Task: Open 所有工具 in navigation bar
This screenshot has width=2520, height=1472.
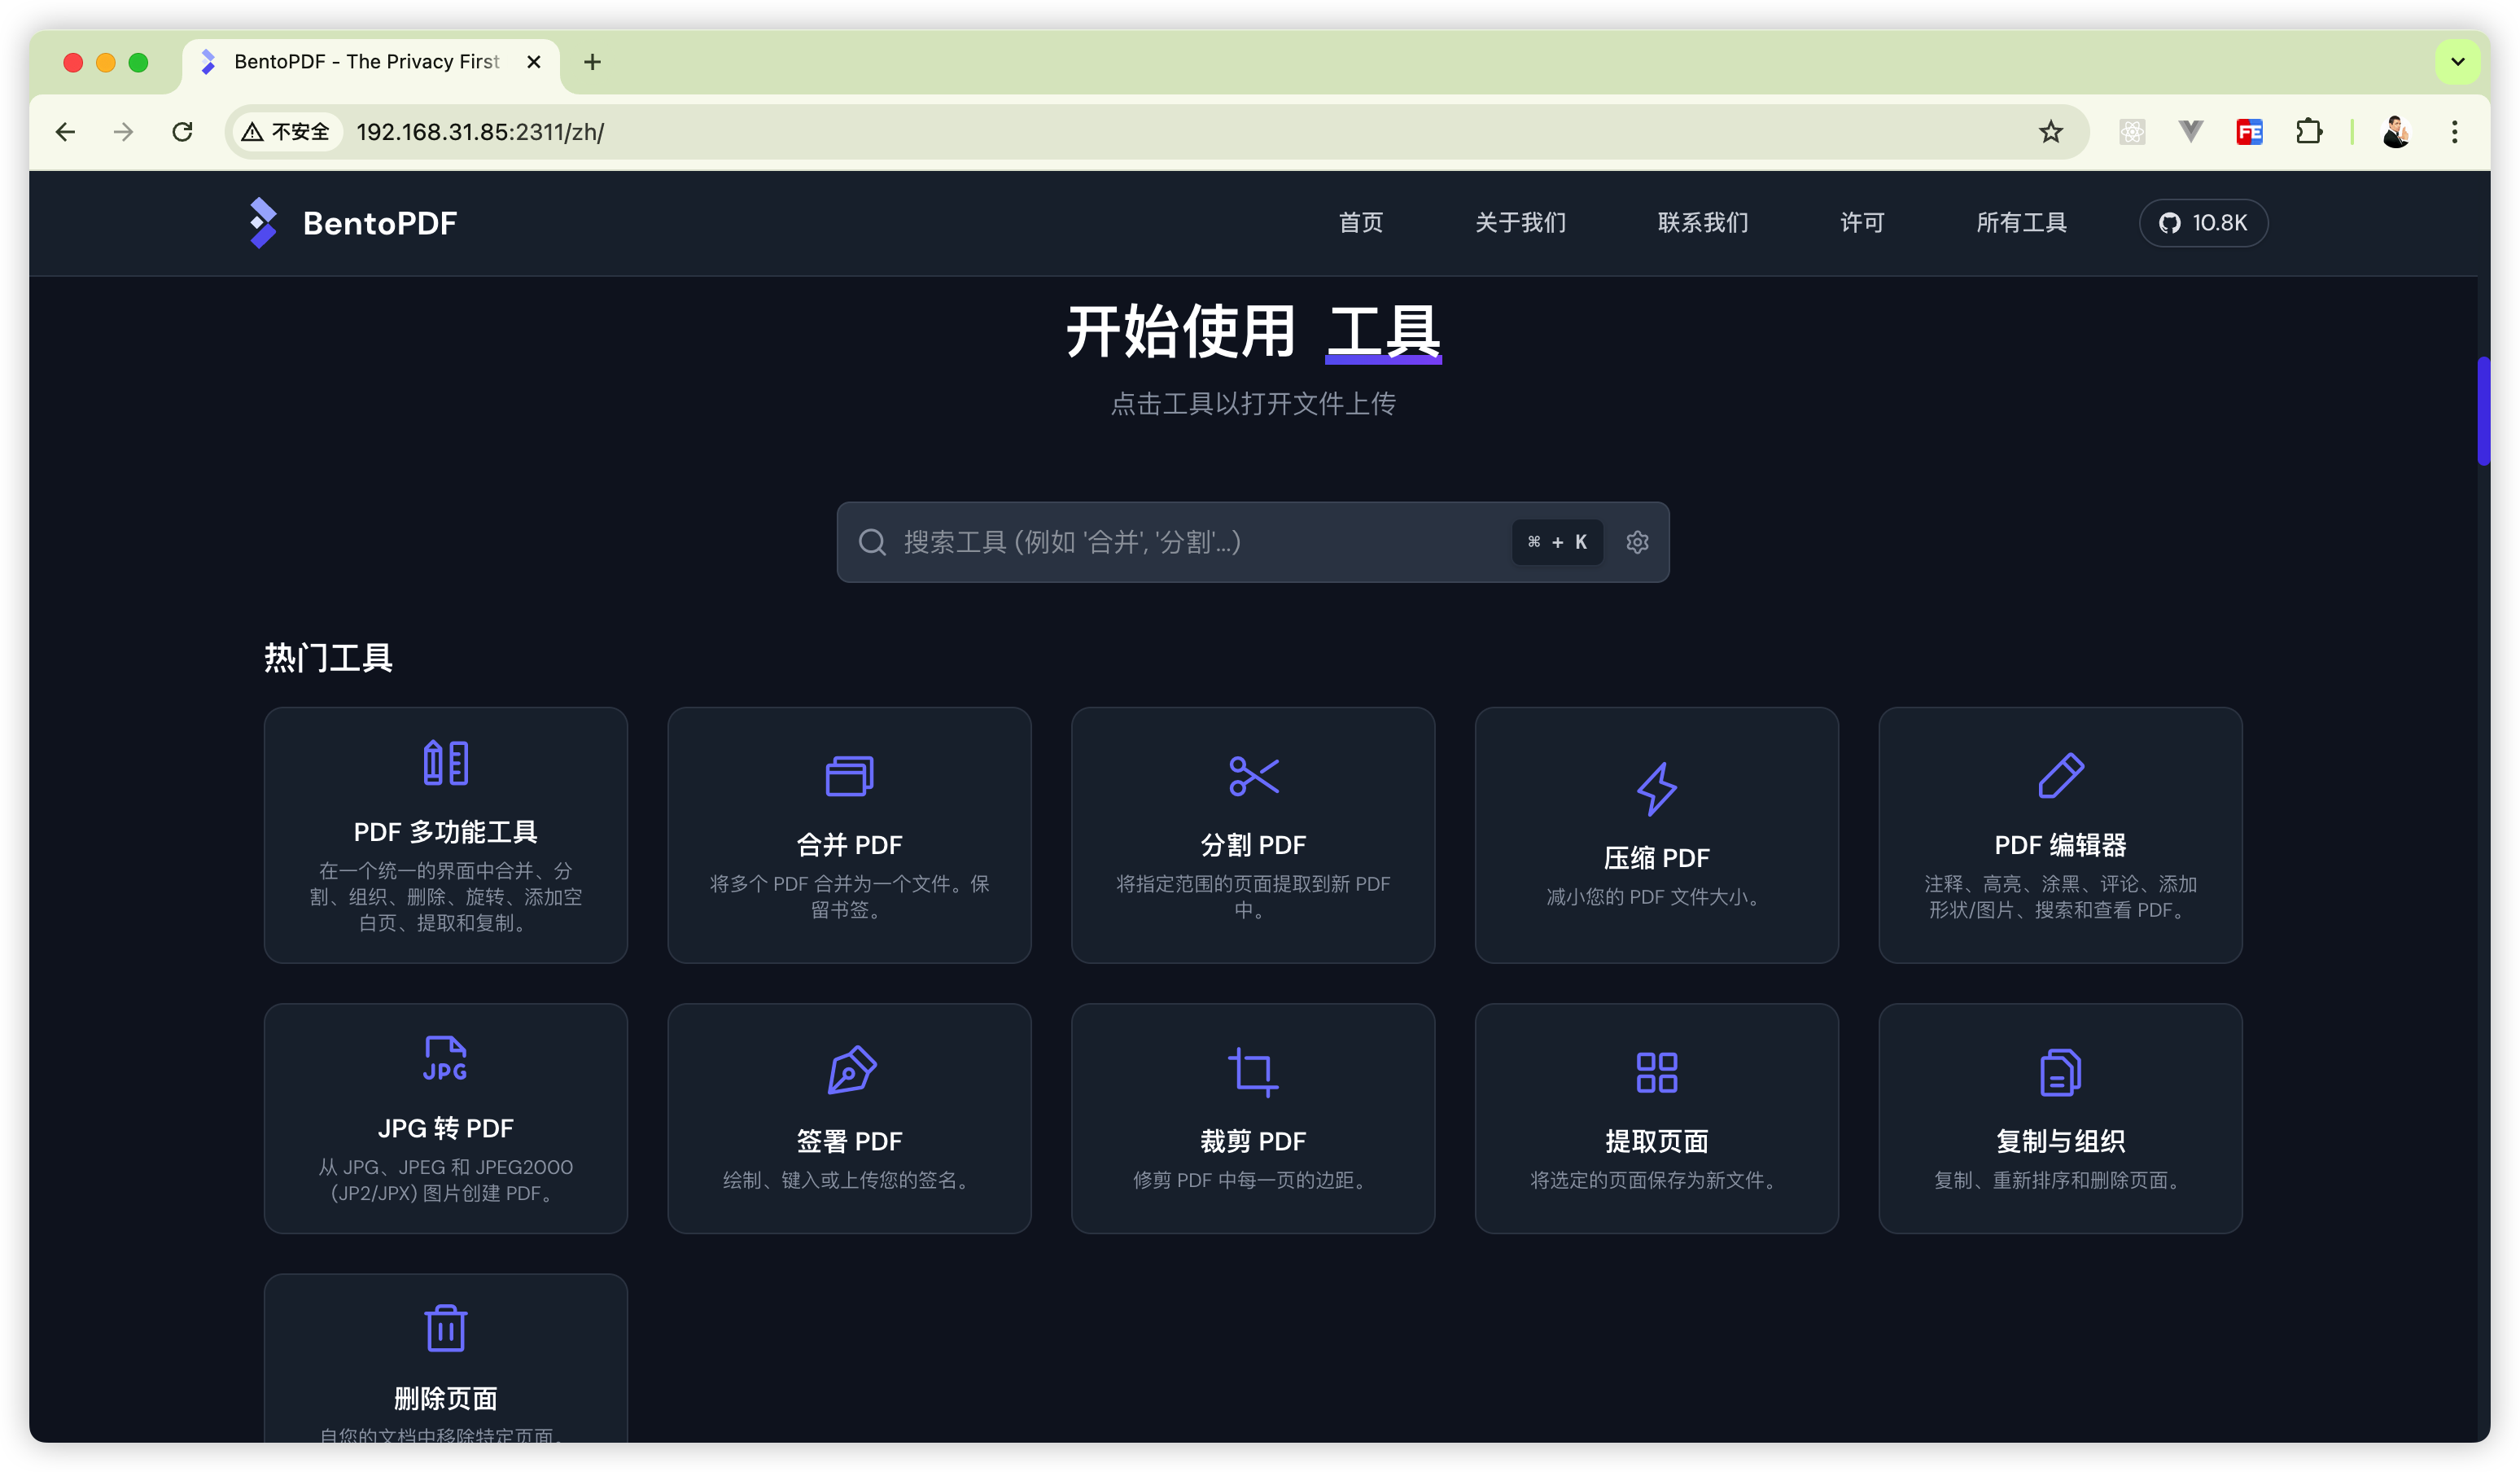Action: point(2021,223)
